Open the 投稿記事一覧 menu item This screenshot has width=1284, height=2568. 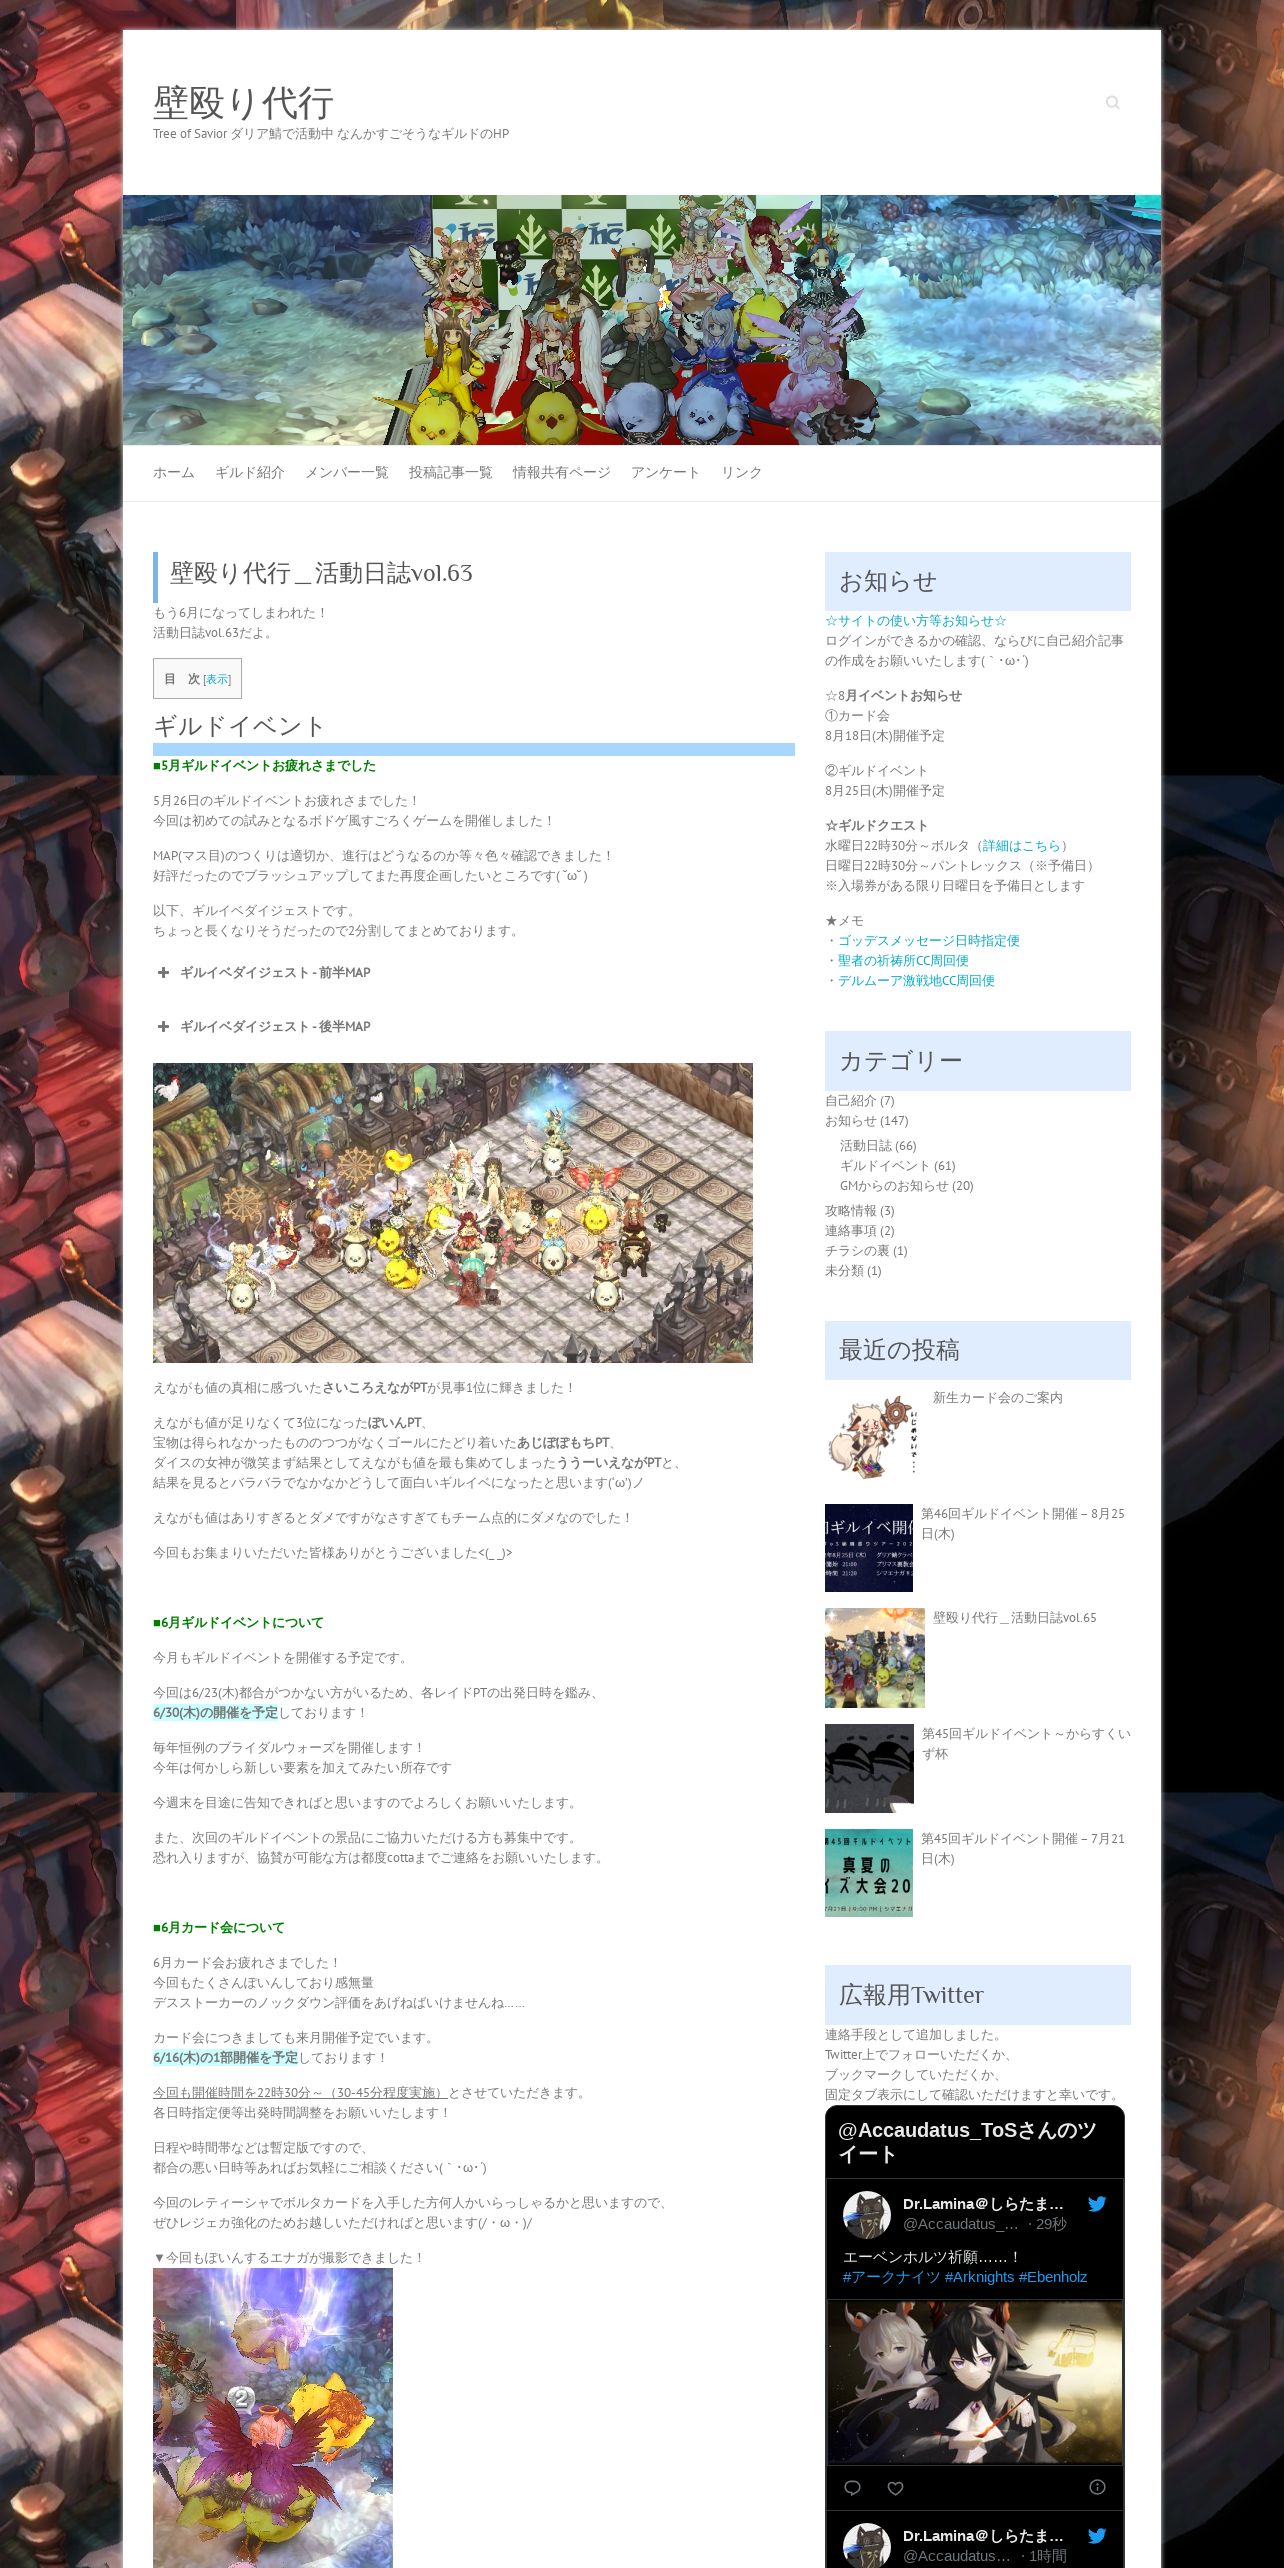(x=451, y=472)
